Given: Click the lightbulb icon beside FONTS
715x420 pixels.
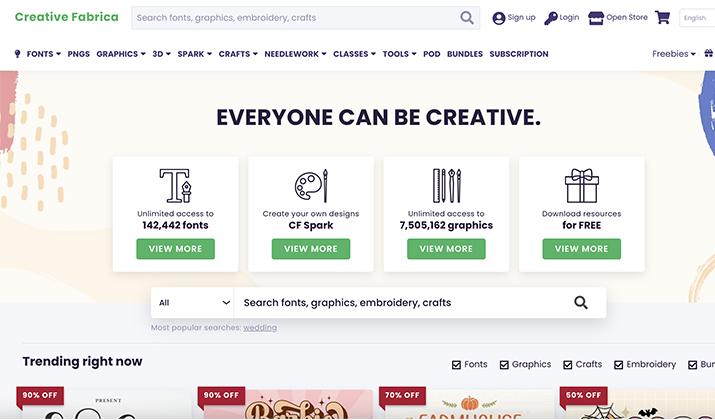Looking at the screenshot, I should click(17, 54).
